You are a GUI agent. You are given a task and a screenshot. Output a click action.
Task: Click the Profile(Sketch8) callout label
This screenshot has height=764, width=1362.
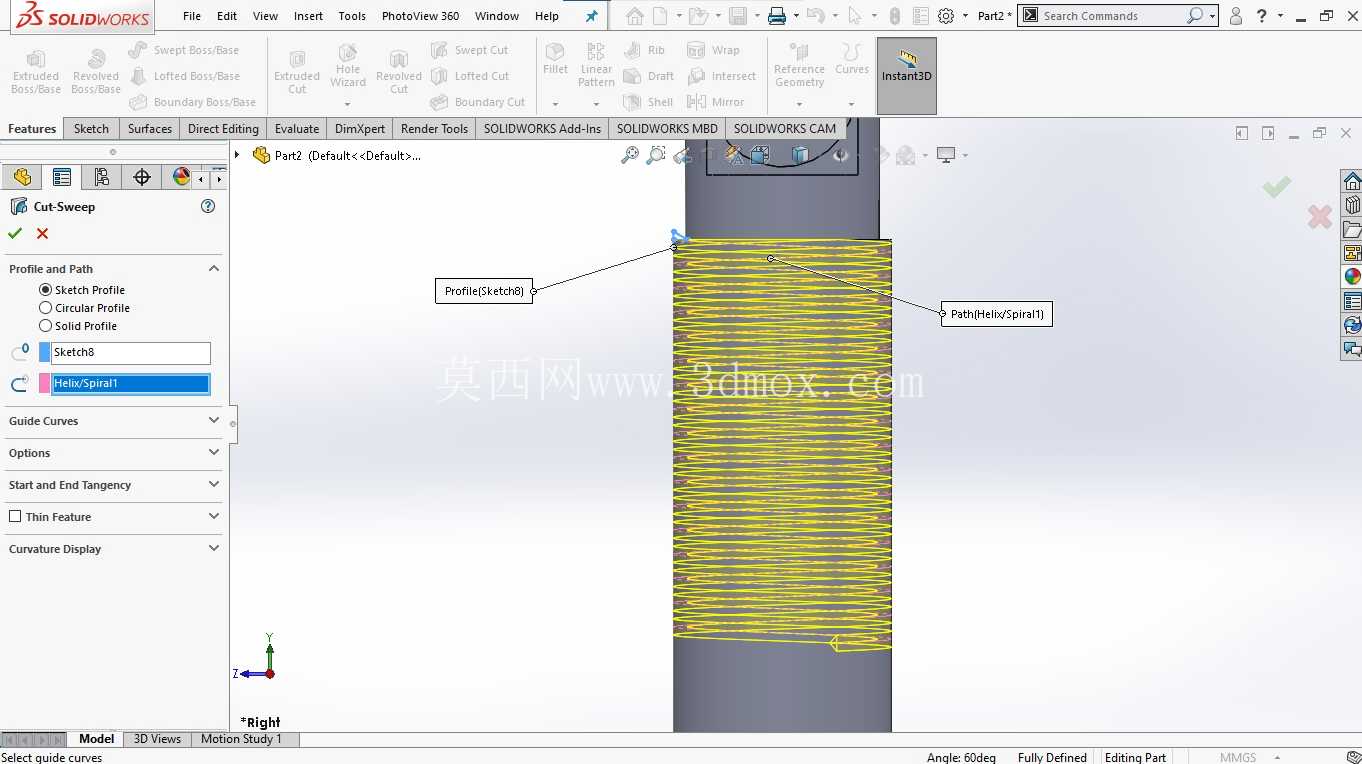coord(484,291)
